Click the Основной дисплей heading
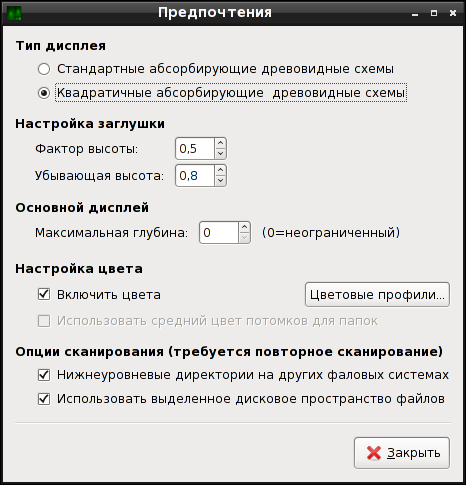This screenshot has width=466, height=485. (x=82, y=208)
